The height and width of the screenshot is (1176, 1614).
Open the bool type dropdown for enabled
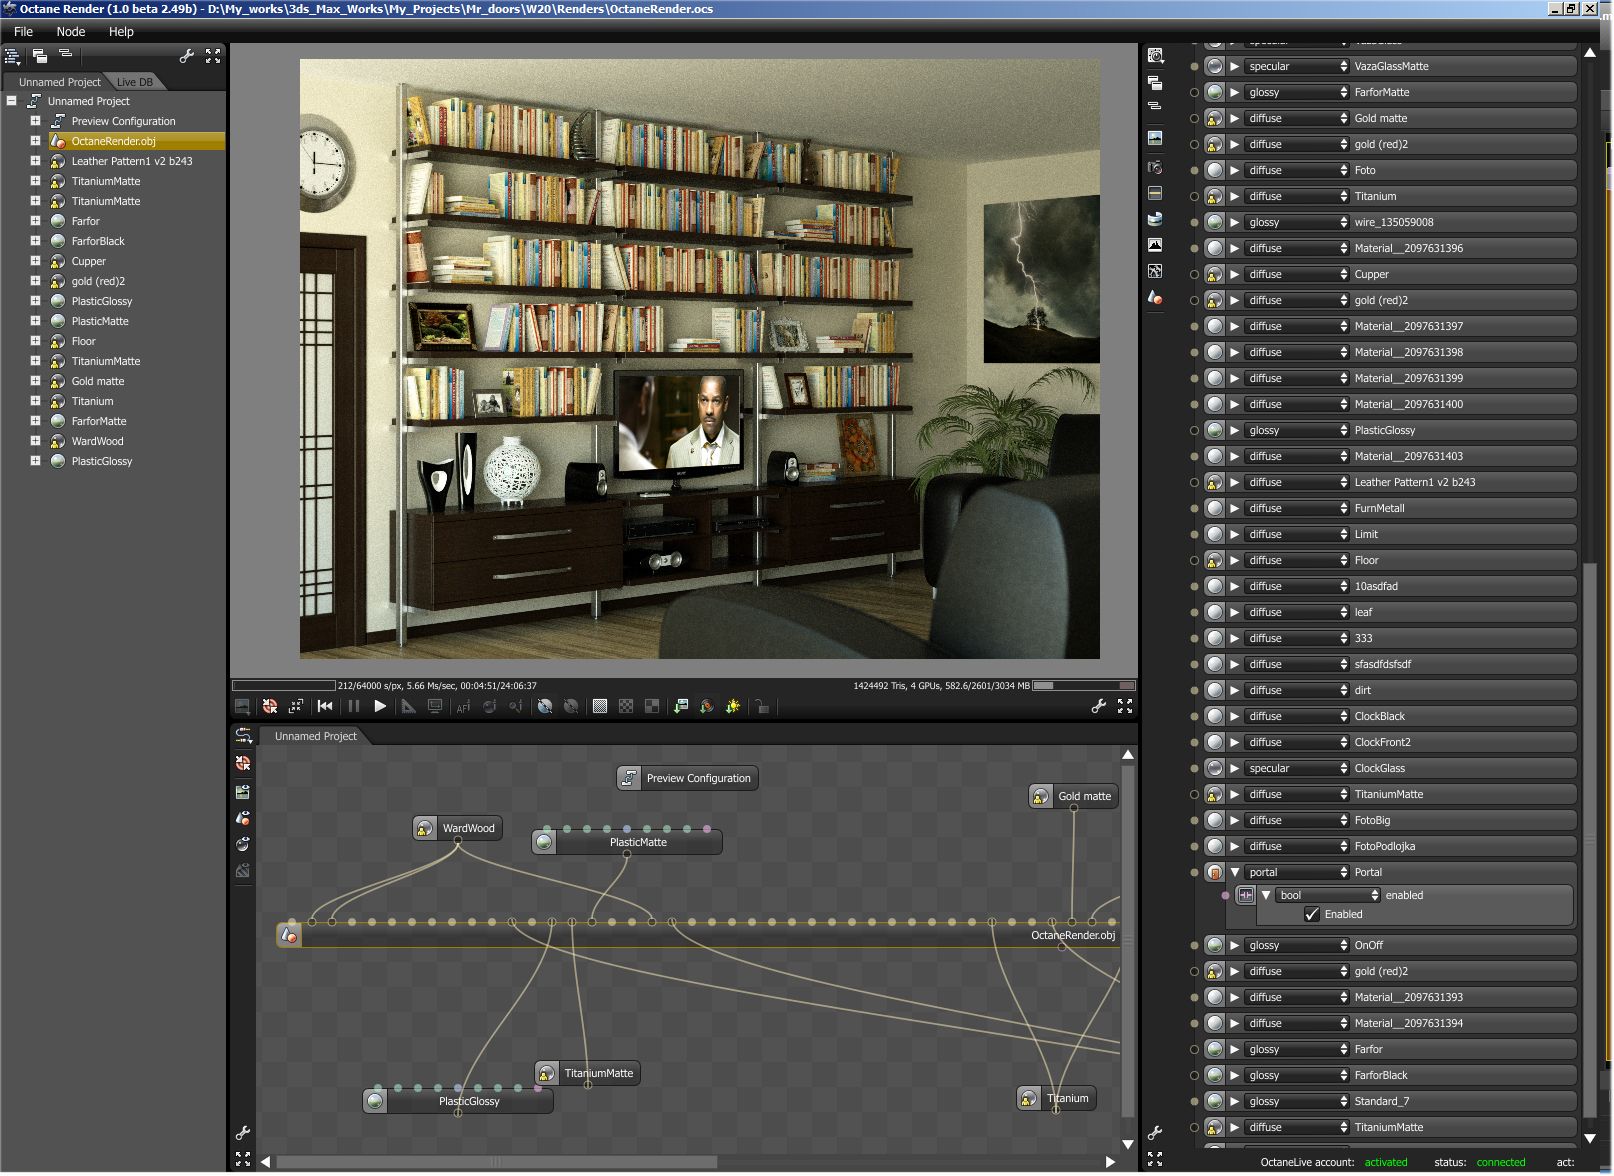point(1329,895)
